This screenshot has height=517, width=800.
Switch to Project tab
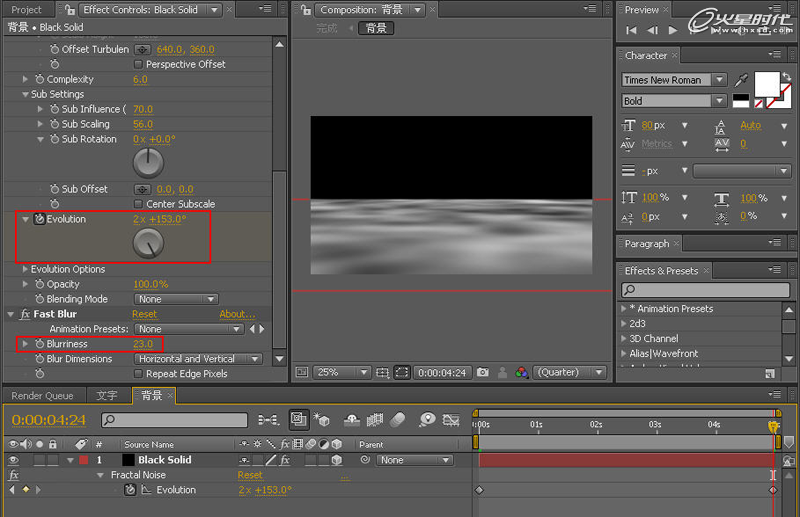click(26, 10)
